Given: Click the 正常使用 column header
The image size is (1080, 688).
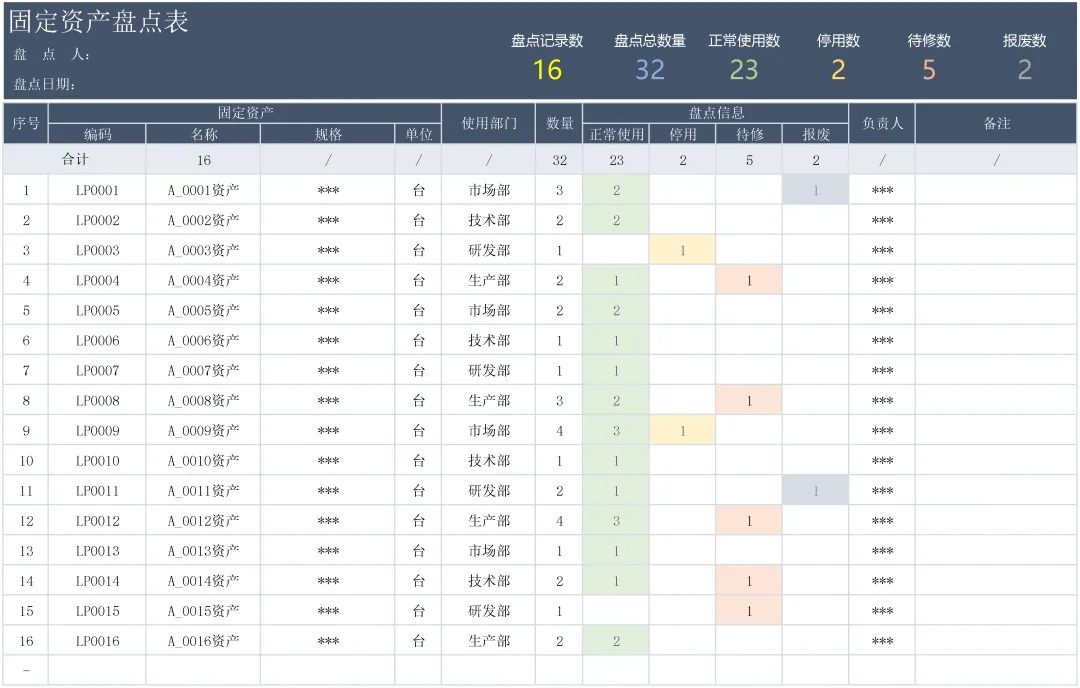Looking at the screenshot, I should [616, 134].
